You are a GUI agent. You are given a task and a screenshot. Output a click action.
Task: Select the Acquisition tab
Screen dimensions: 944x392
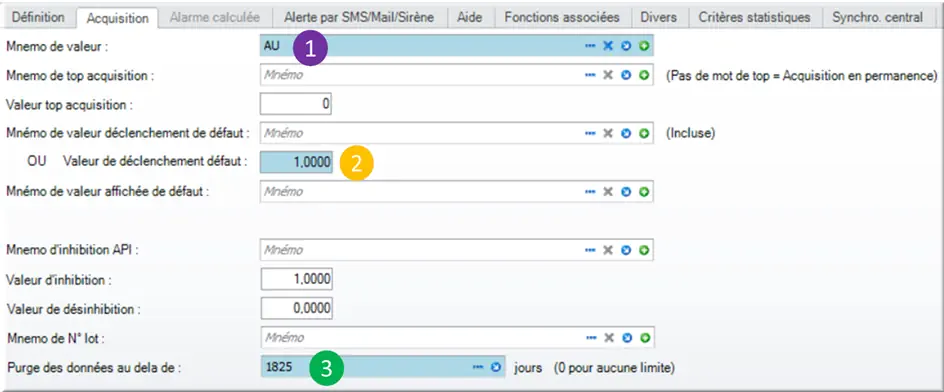coord(117,18)
